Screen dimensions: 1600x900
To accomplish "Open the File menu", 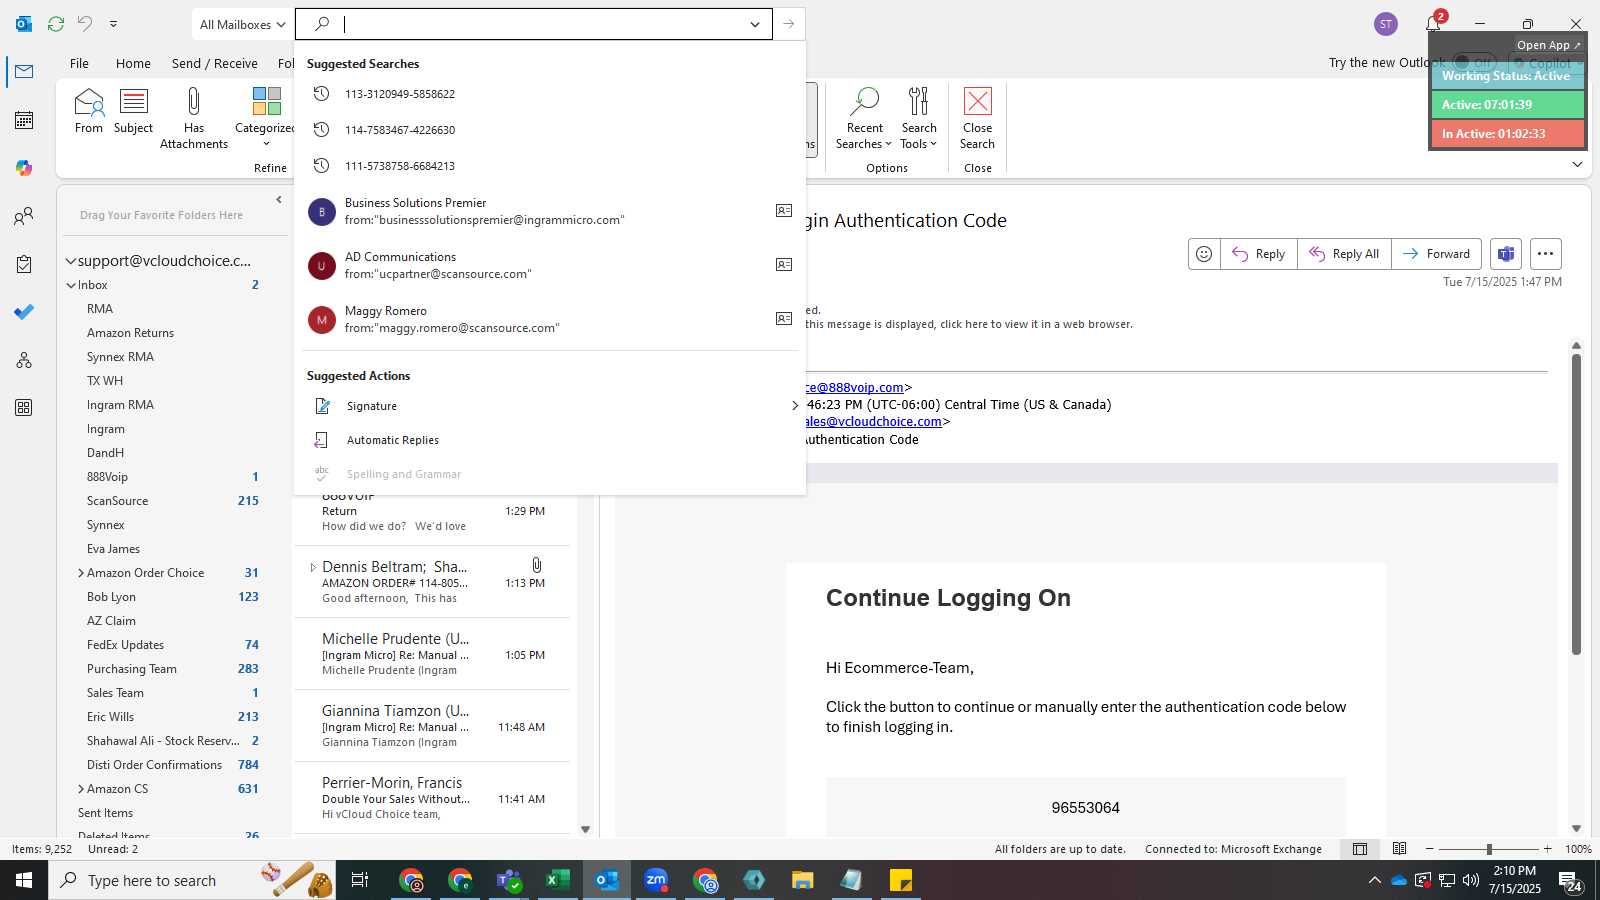I will pyautogui.click(x=79, y=63).
